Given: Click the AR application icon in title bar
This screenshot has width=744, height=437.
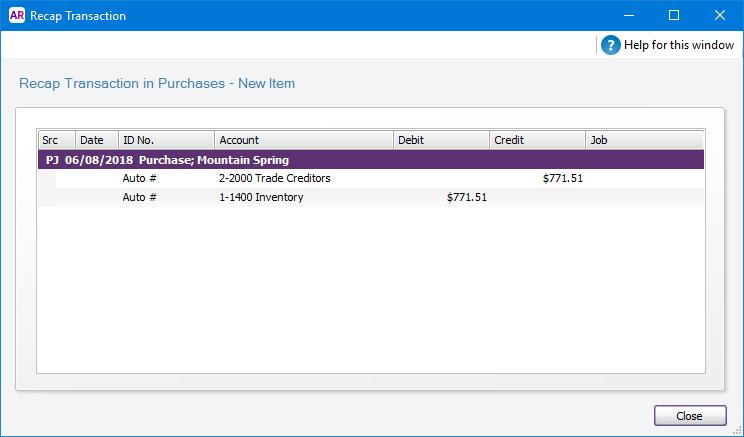Looking at the screenshot, I should point(16,15).
